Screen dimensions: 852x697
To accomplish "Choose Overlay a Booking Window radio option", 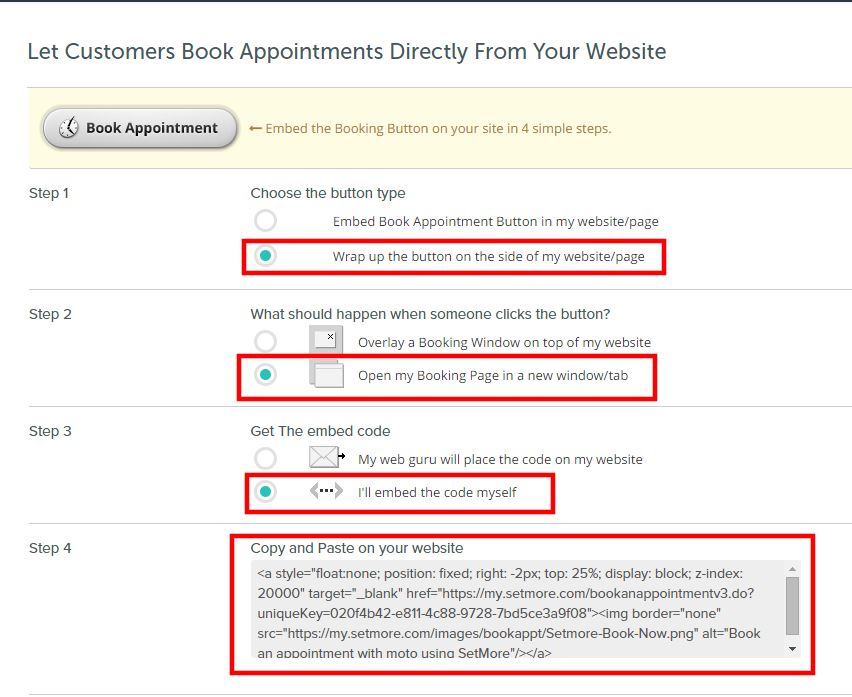I will click(x=265, y=342).
